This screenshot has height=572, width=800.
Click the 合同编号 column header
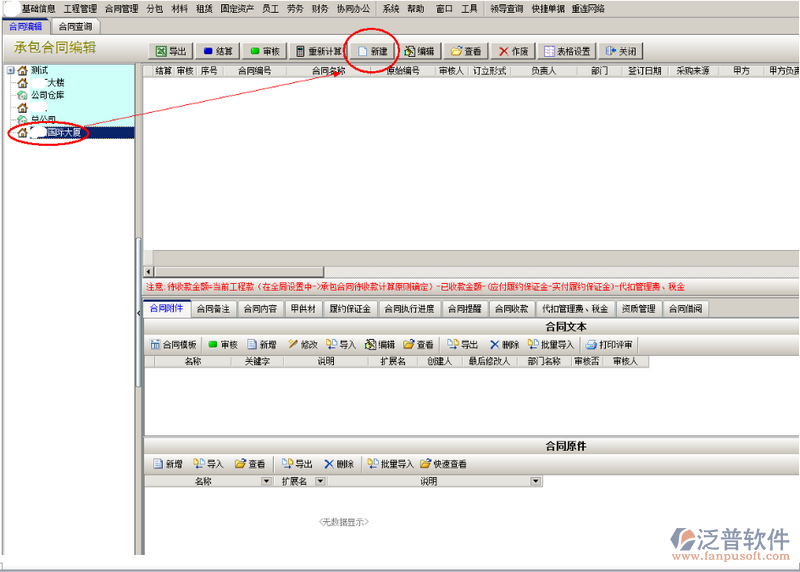click(255, 71)
